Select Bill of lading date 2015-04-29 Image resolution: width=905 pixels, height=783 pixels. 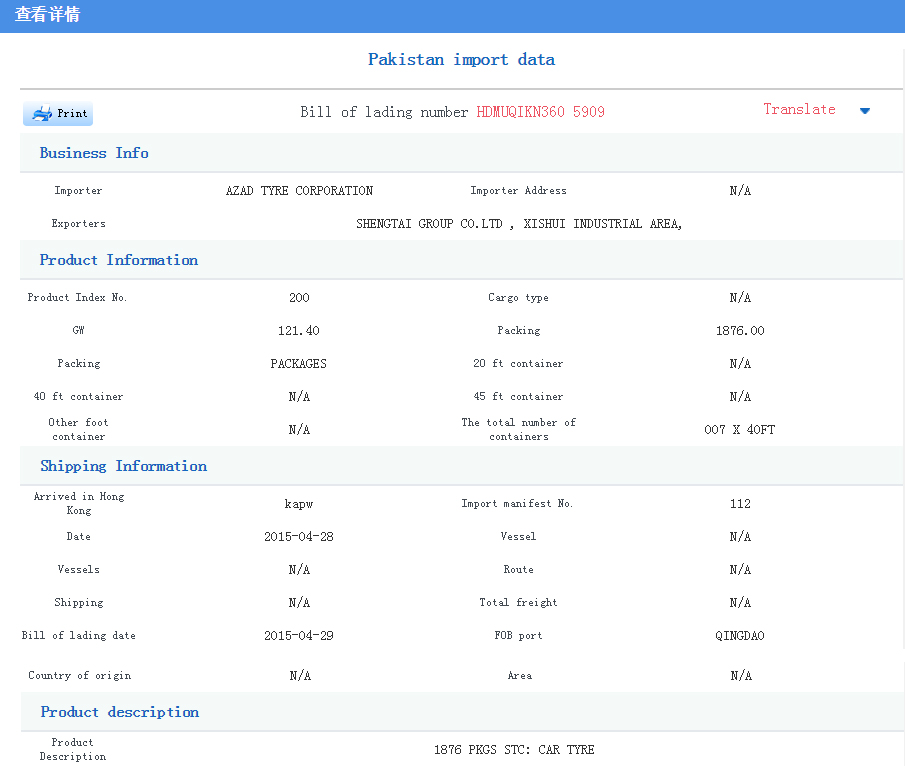pyautogui.click(x=298, y=636)
